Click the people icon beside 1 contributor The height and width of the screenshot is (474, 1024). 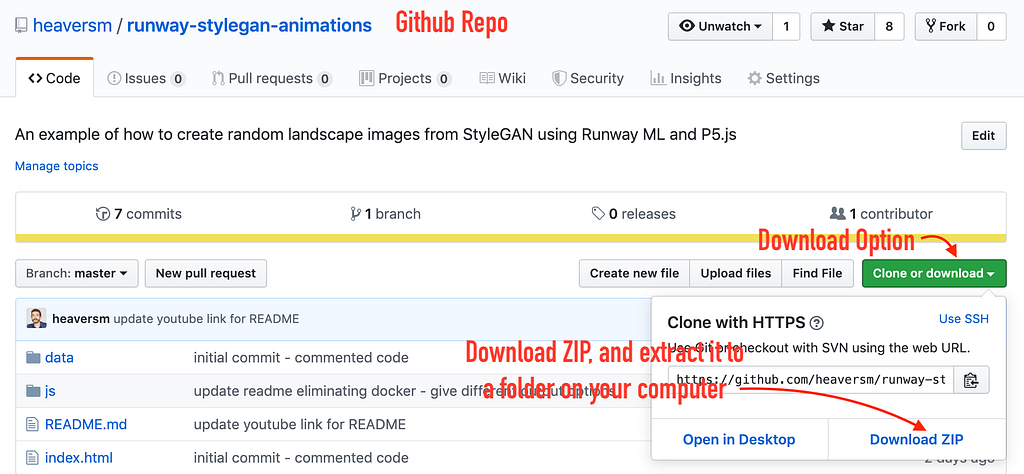(837, 213)
